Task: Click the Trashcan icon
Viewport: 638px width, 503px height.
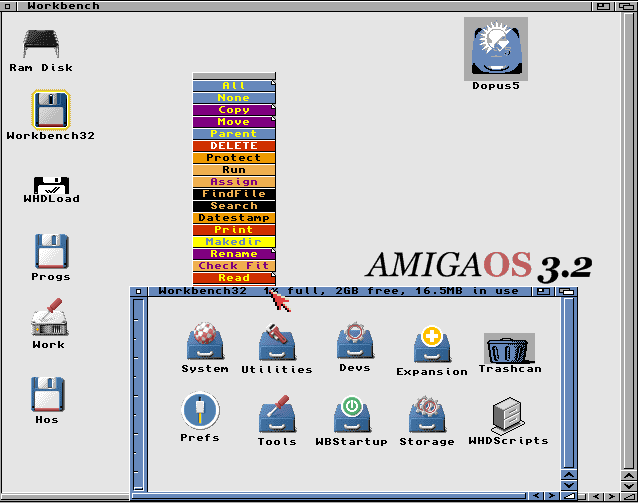Action: tap(509, 348)
